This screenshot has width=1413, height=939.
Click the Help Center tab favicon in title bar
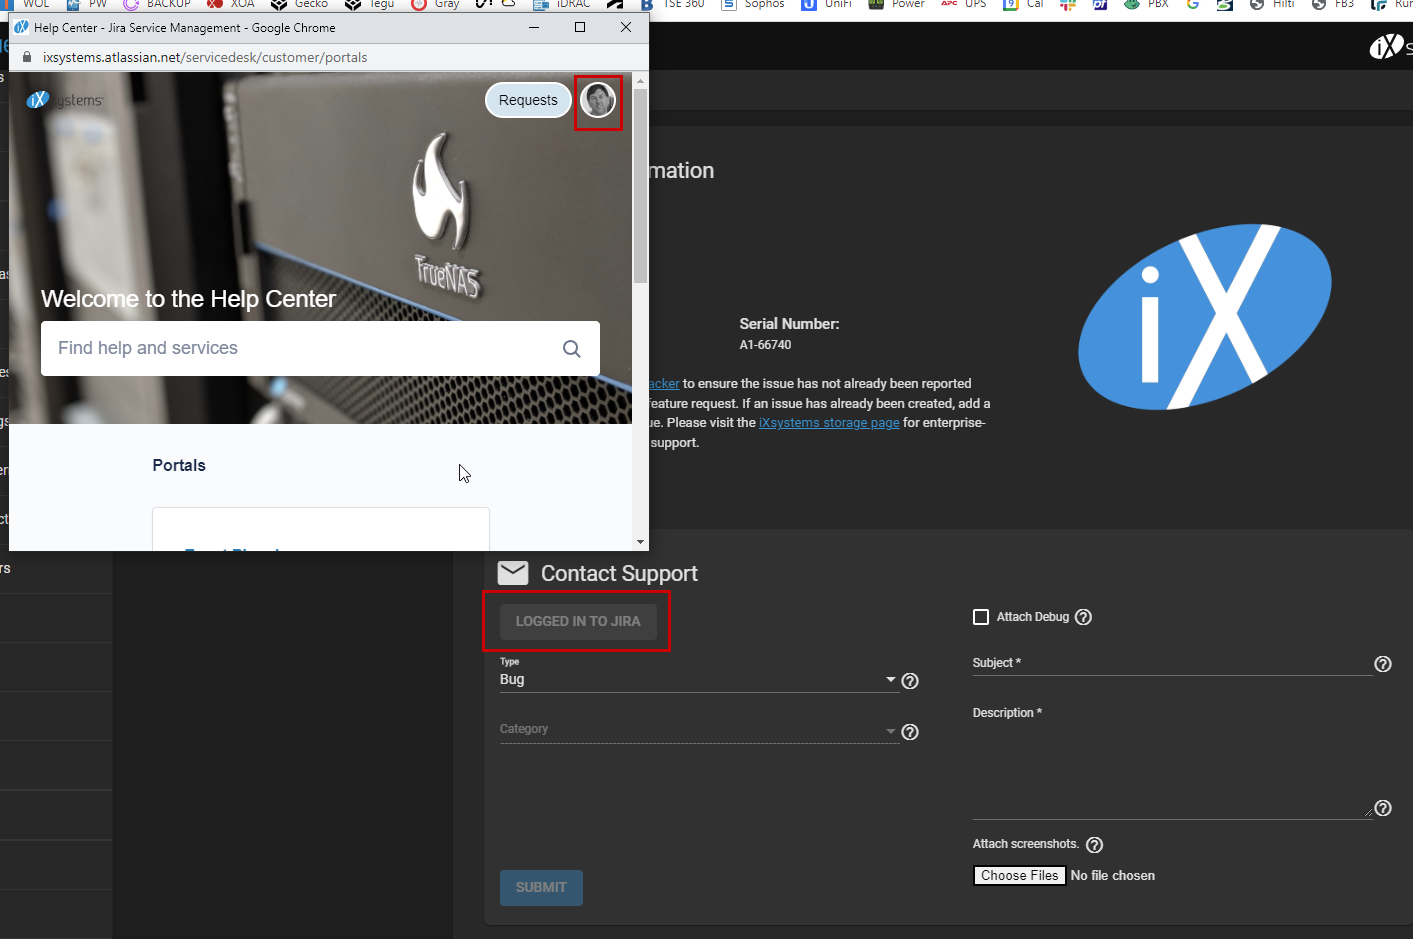click(x=21, y=27)
